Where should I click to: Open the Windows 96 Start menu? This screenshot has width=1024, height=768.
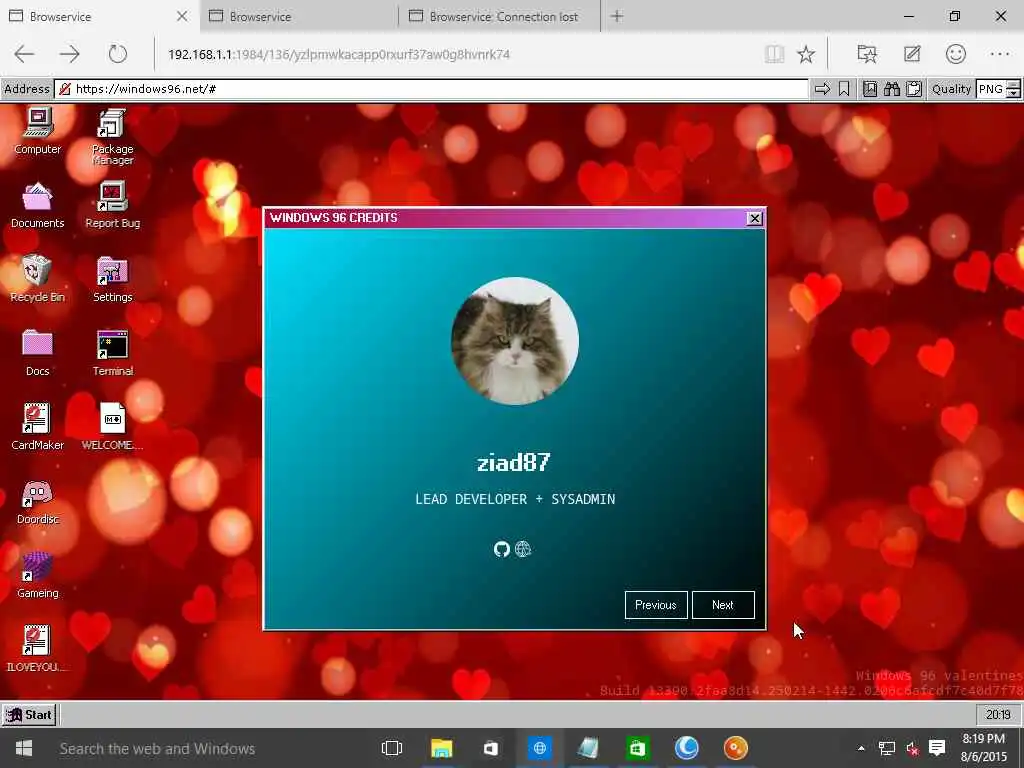[29, 714]
